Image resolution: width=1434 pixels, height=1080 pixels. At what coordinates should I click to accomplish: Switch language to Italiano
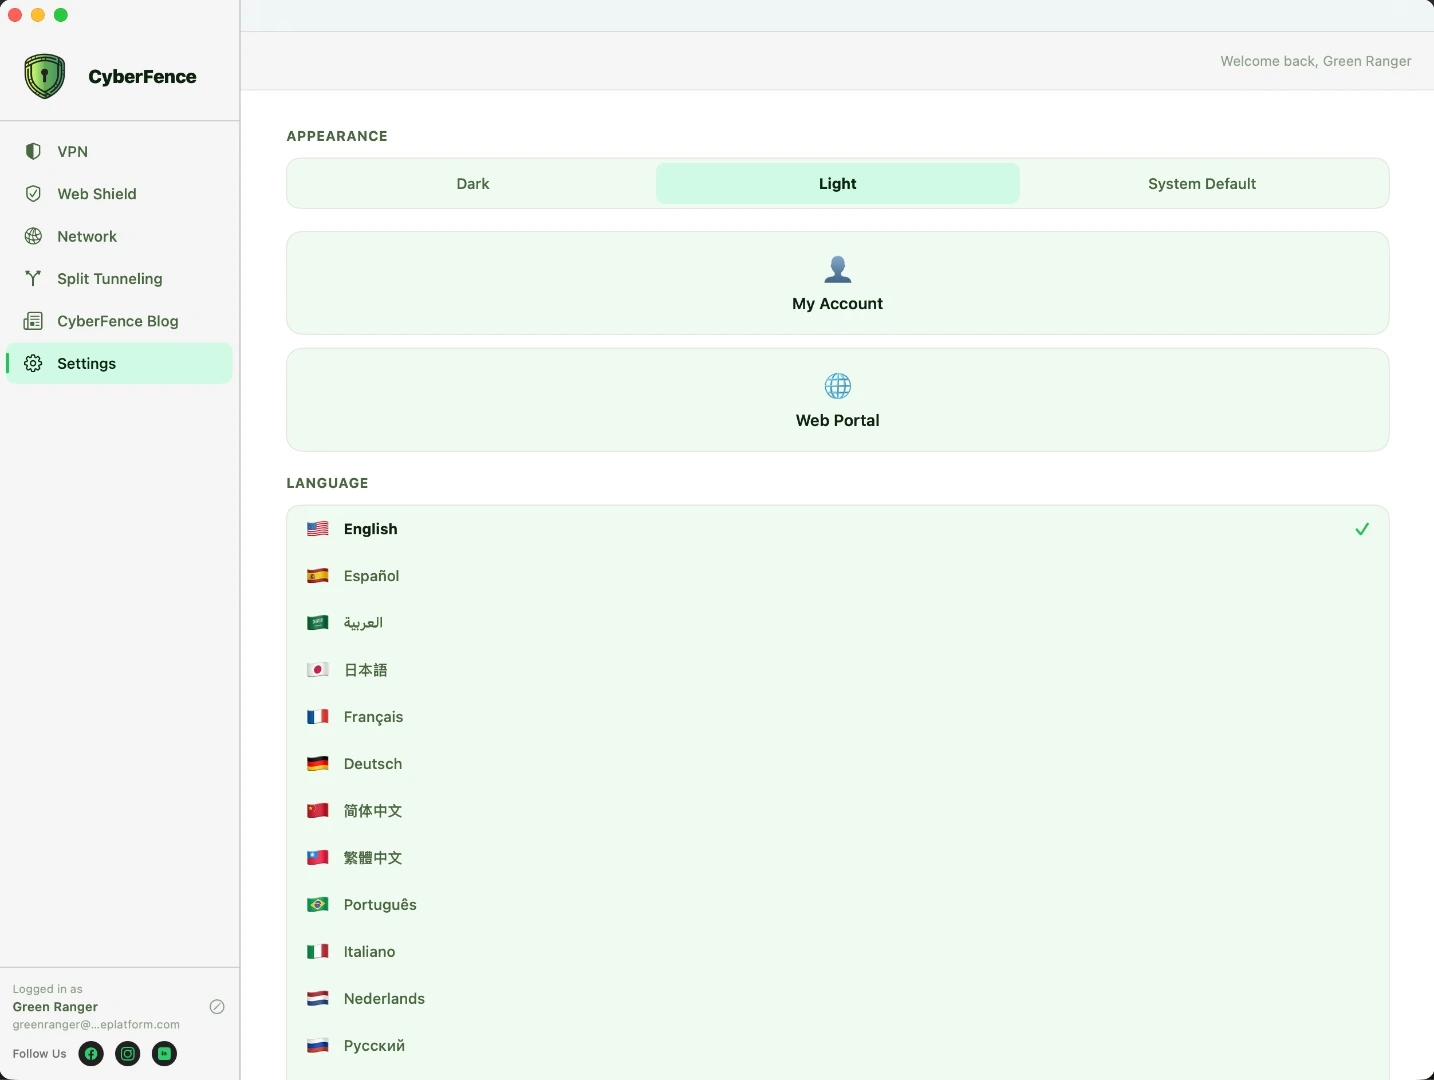coord(838,952)
